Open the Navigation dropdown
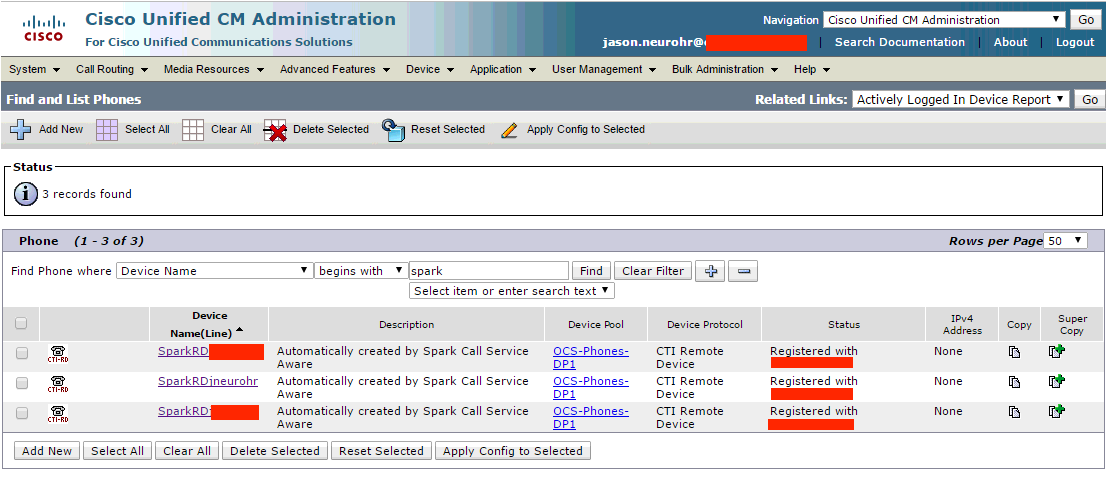Viewport: 1107px width, 477px height. tap(944, 20)
